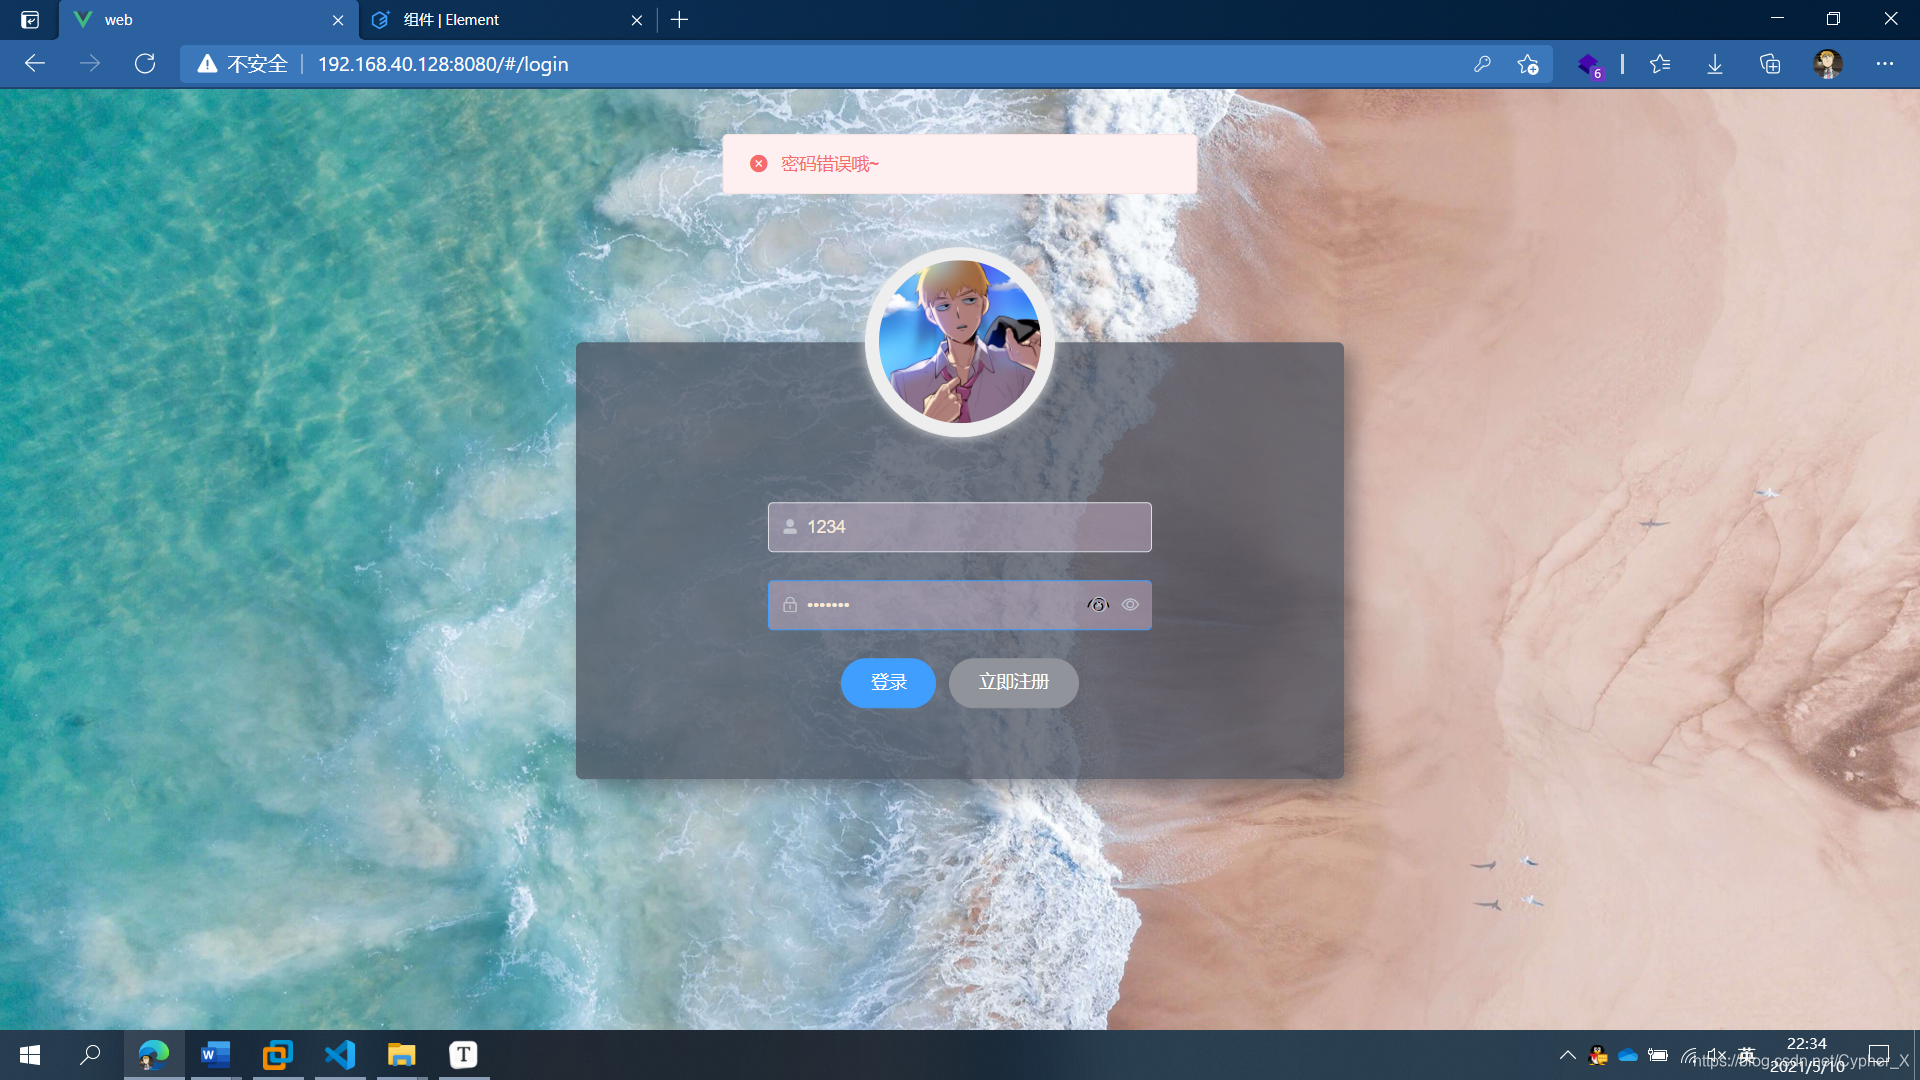Open the browser profile avatar

pyautogui.click(x=1828, y=64)
